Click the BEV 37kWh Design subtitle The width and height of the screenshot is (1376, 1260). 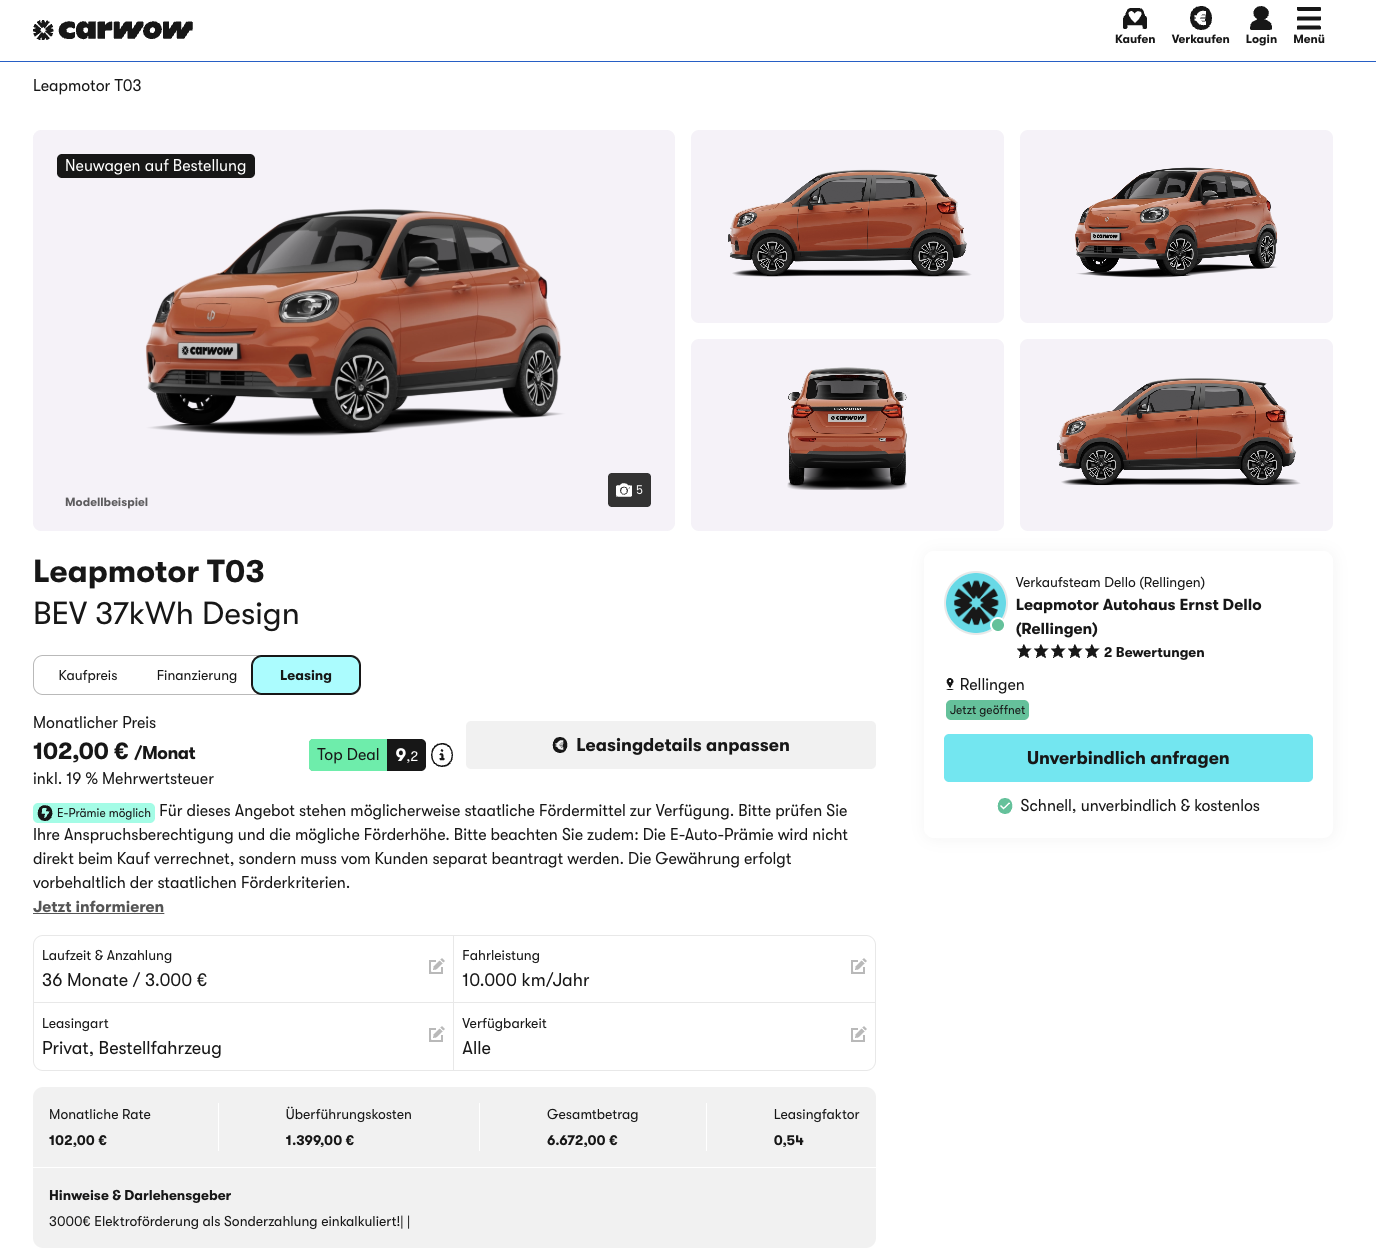[166, 613]
